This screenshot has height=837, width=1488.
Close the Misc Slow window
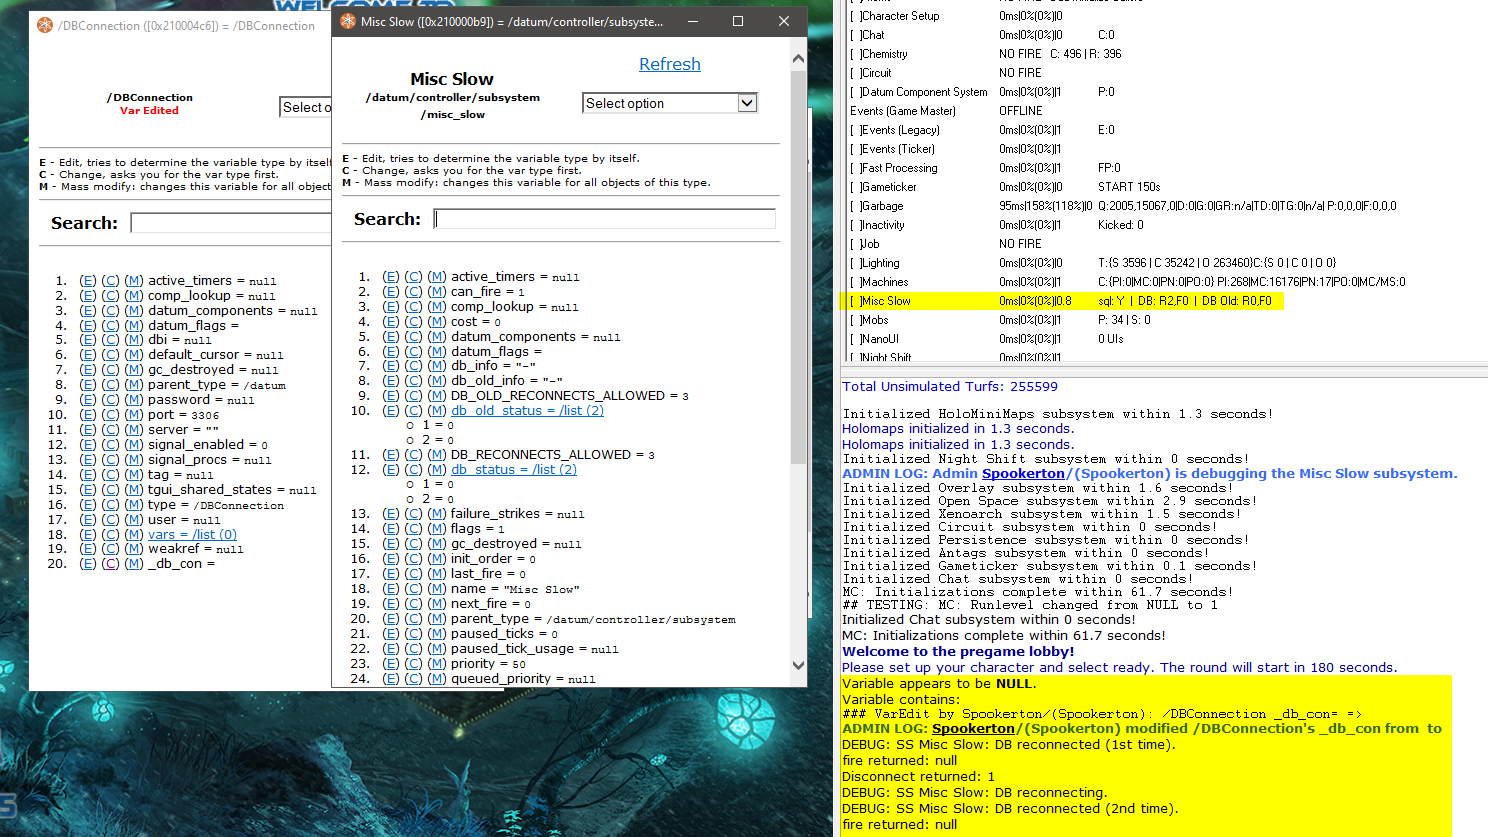pos(784,21)
